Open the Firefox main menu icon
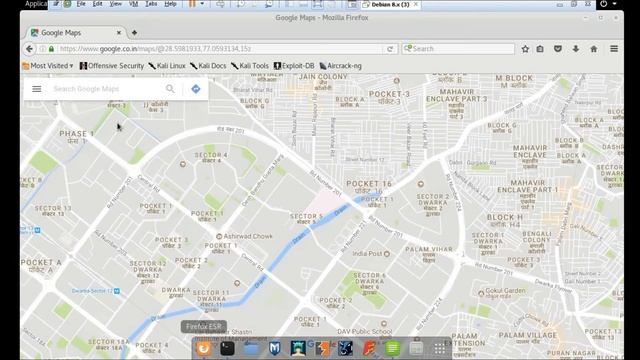Screen dimensions: 640x360 click(614, 49)
